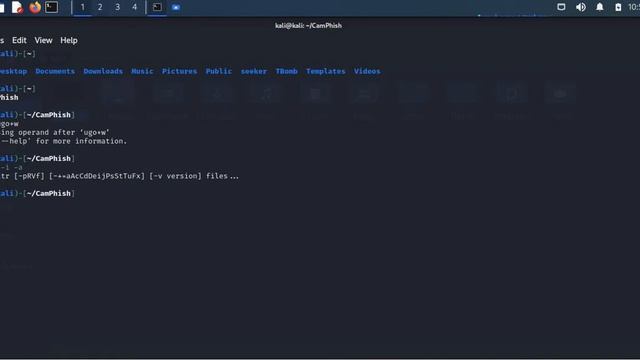Image resolution: width=640 pixels, height=360 pixels.
Task: Click the Videos directory name
Action: 367,71
